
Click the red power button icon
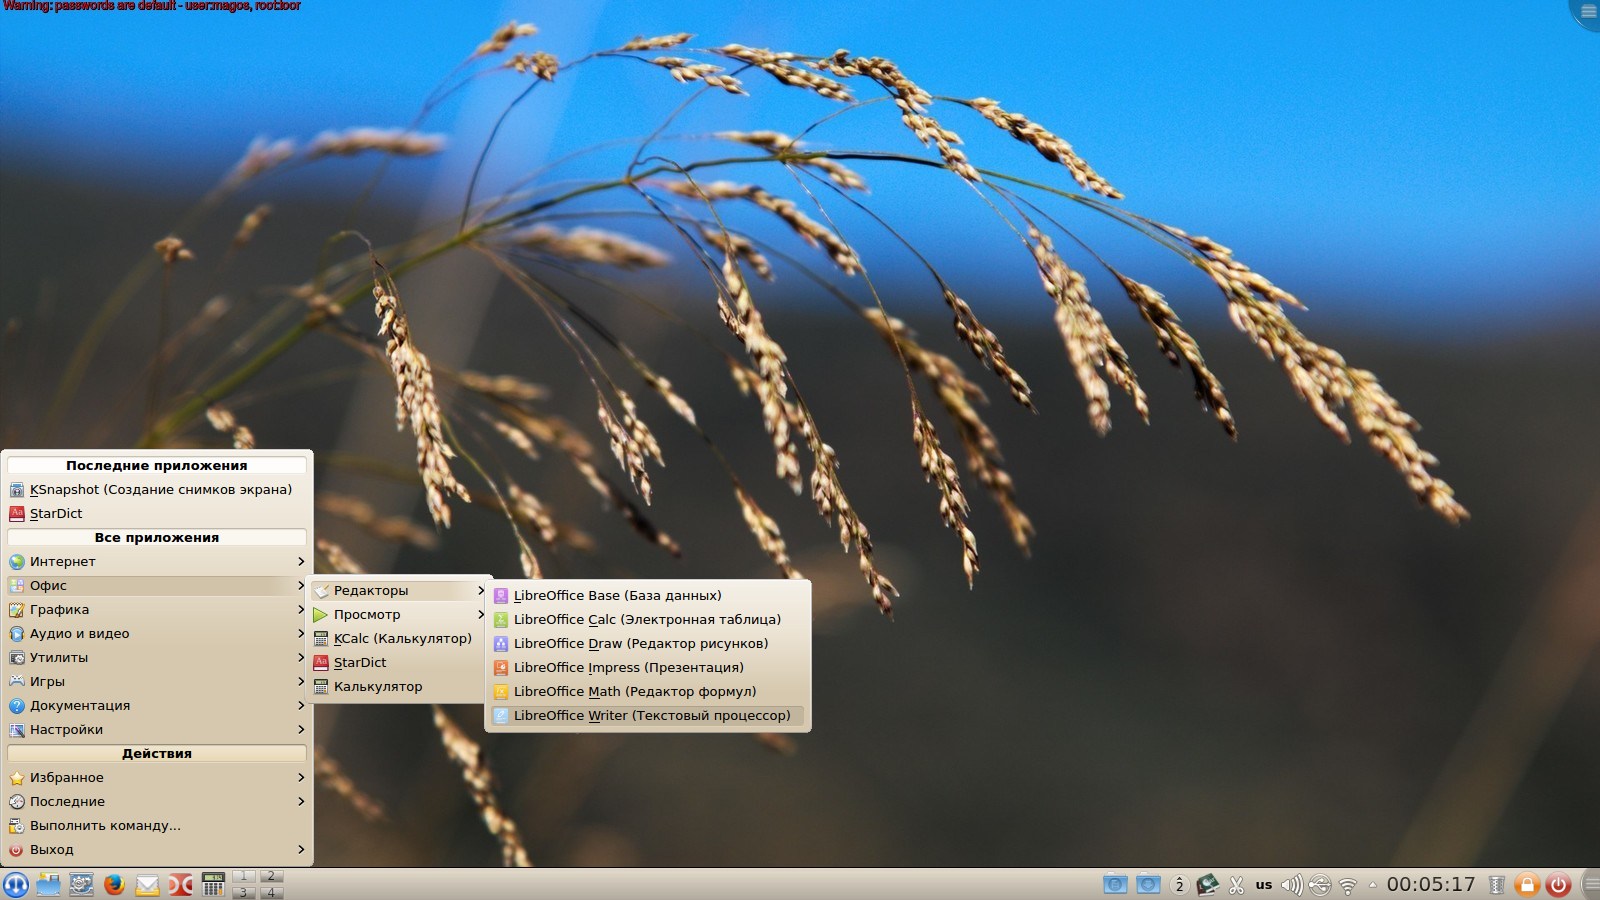1558,885
